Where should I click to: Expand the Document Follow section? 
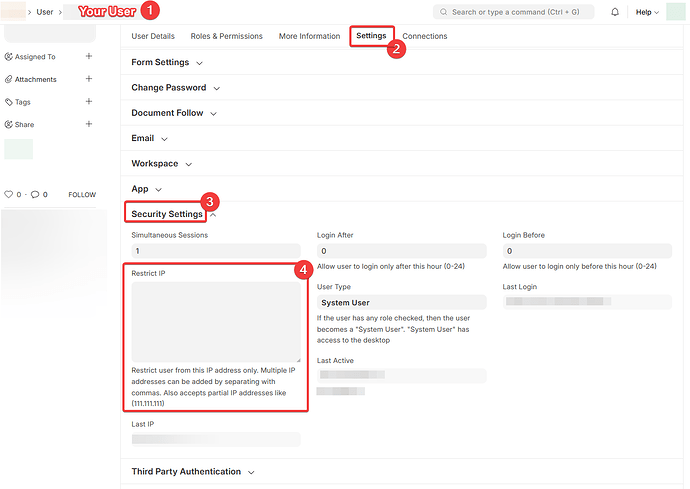tap(174, 113)
